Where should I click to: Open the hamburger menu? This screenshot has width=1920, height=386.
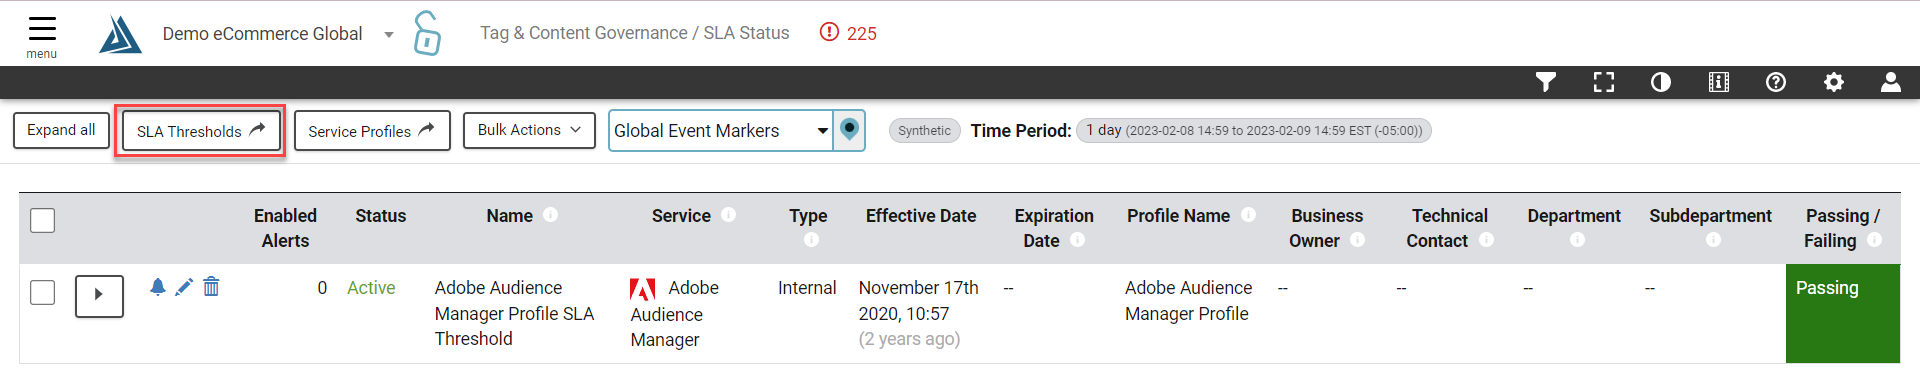(42, 34)
